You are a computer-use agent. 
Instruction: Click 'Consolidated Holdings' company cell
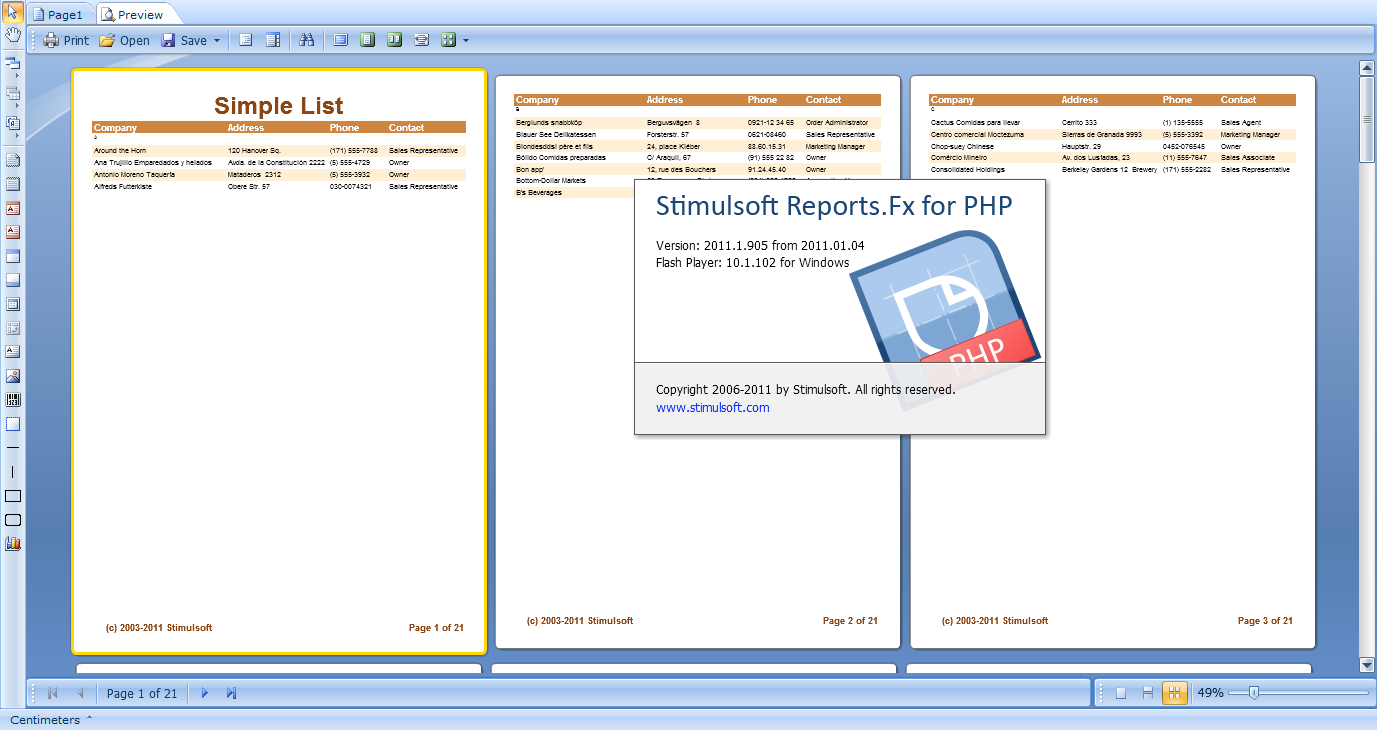click(x=969, y=170)
